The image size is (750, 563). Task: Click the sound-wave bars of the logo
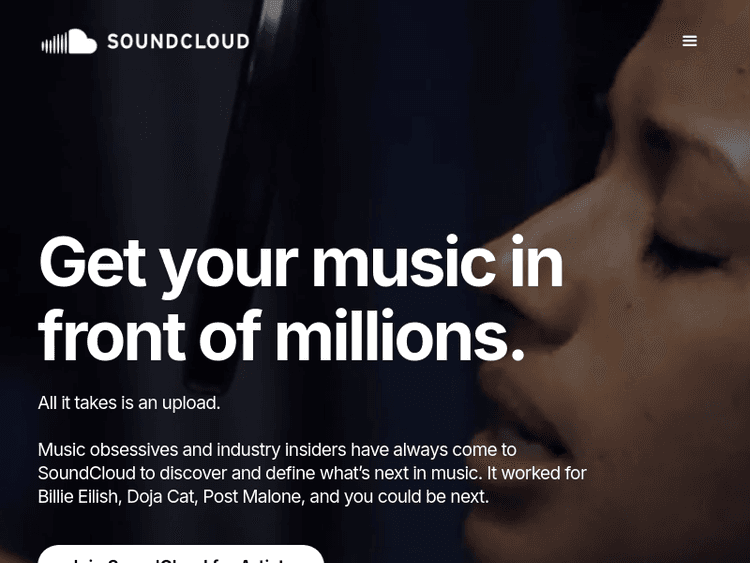tap(54, 44)
